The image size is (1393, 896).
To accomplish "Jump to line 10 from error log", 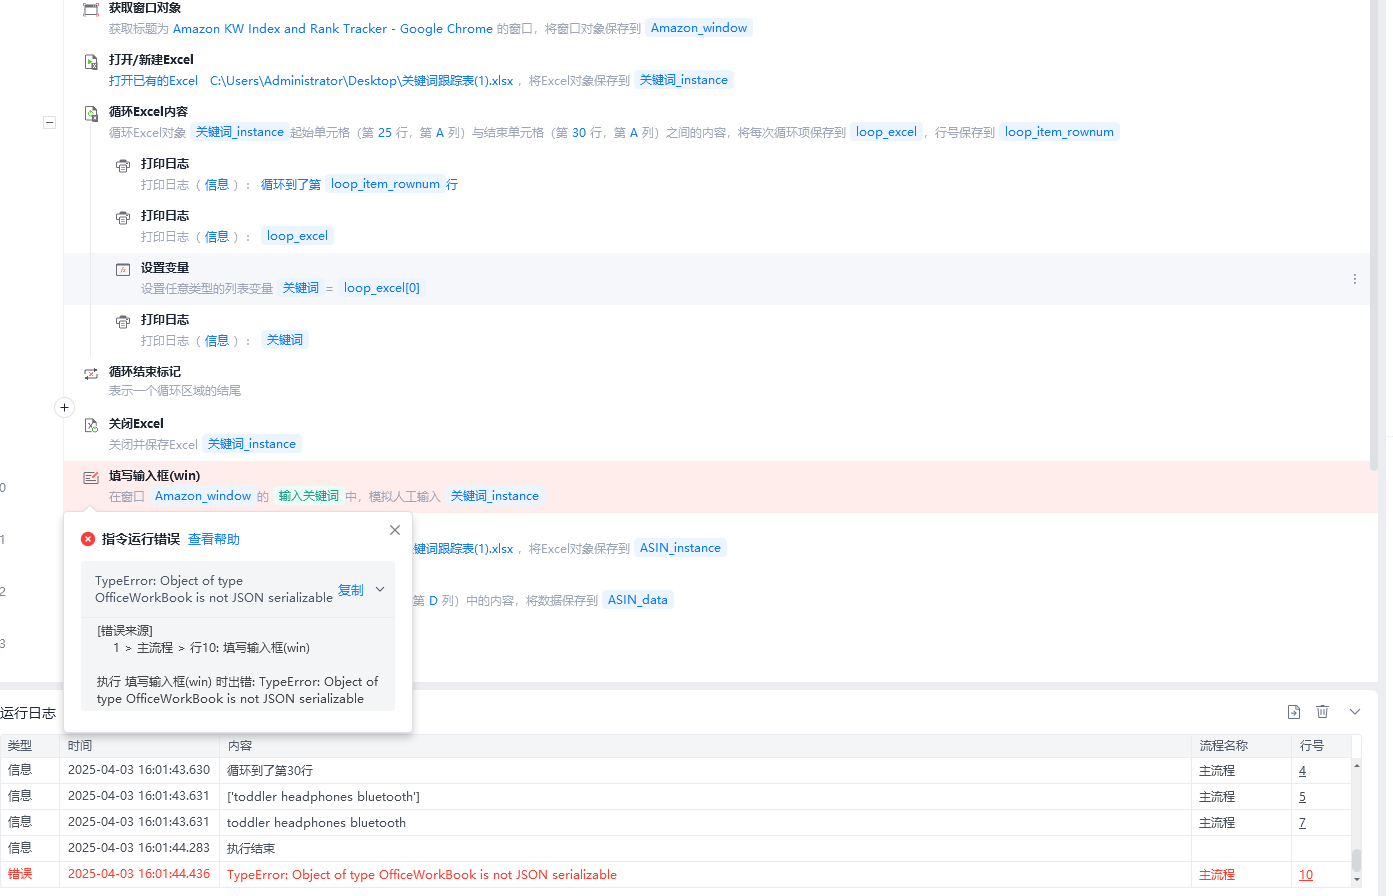I will [1306, 875].
